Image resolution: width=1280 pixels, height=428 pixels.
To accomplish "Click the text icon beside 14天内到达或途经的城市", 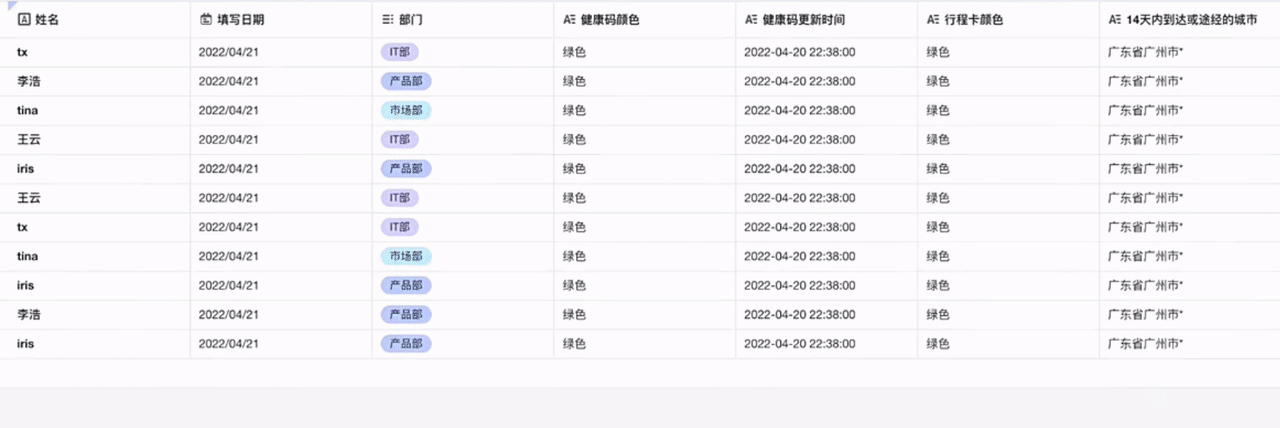I will pyautogui.click(x=1115, y=19).
